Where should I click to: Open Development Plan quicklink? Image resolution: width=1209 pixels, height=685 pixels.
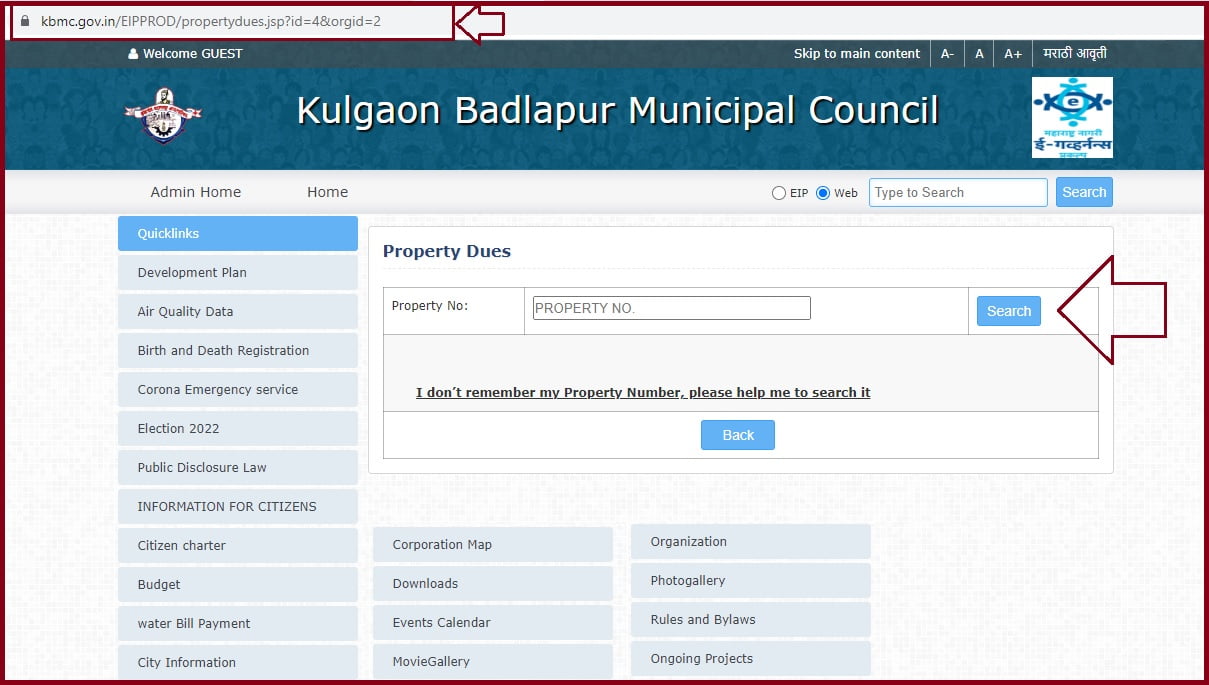(x=238, y=272)
